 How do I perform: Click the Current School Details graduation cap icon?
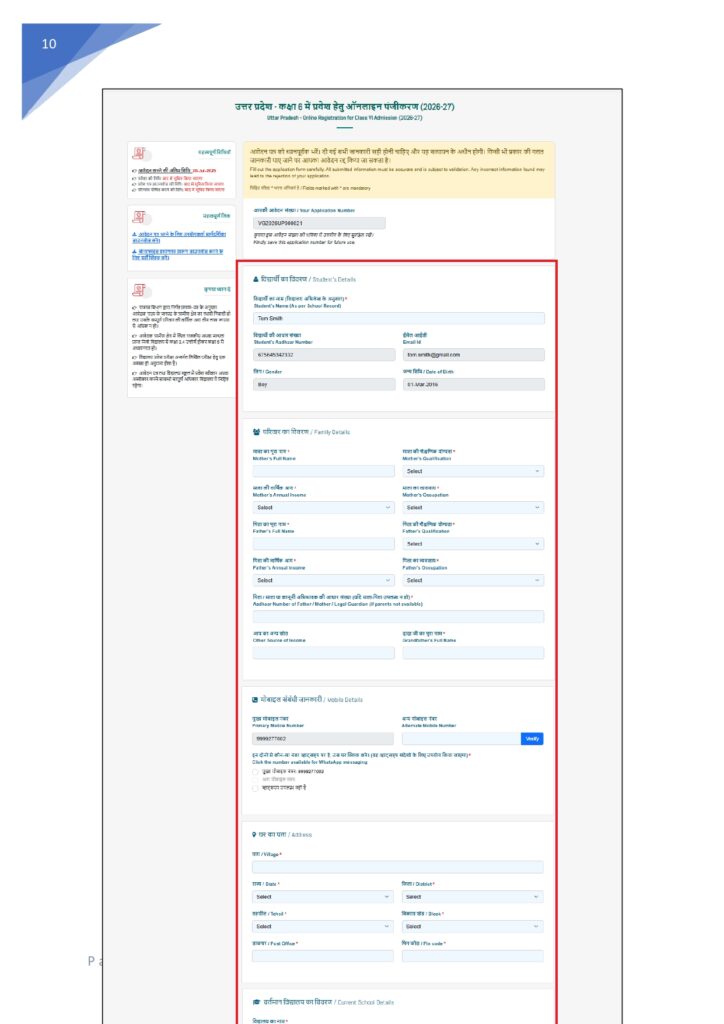tap(256, 1002)
